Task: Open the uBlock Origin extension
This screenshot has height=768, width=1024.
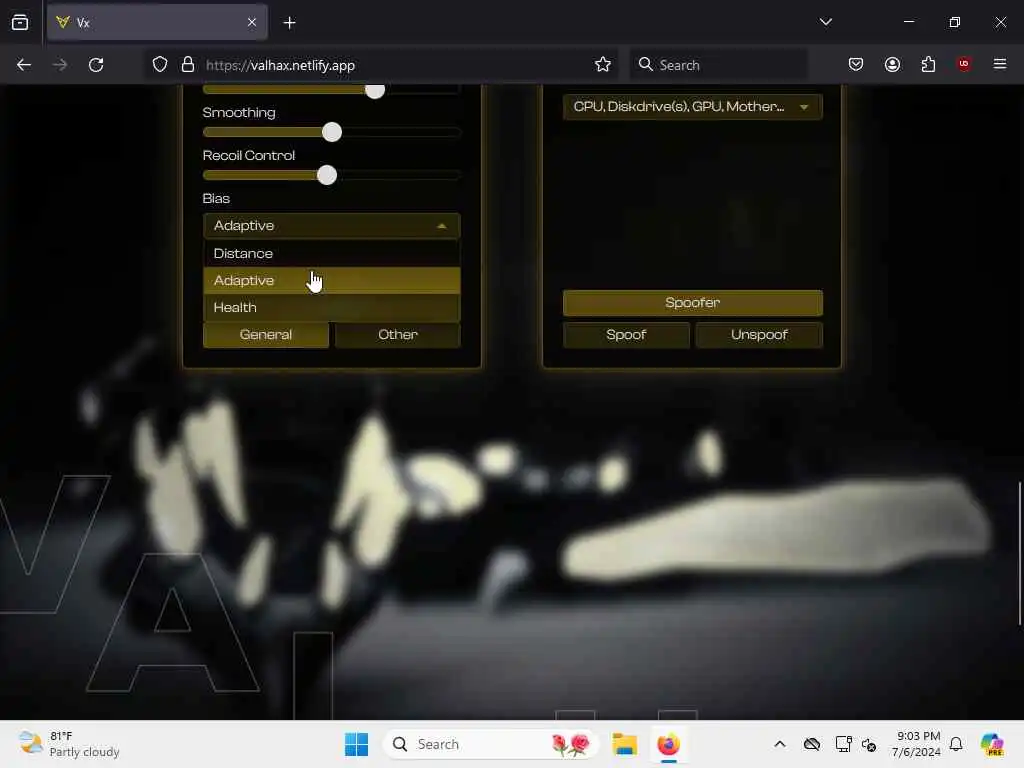Action: tap(964, 64)
